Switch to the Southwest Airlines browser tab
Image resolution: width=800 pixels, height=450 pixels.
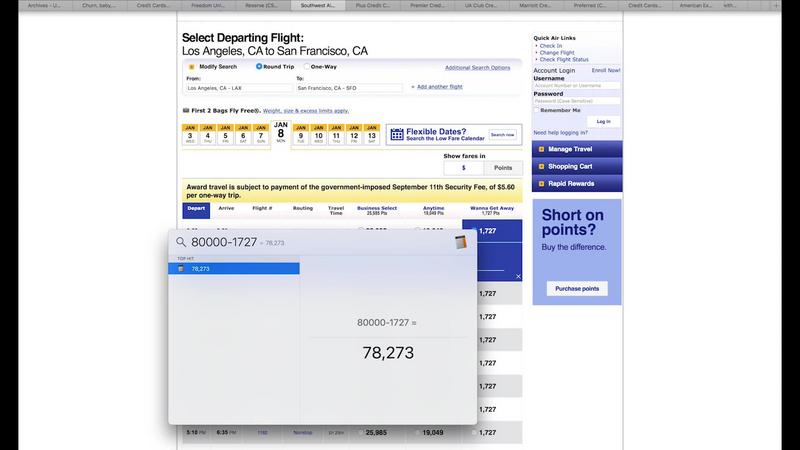pyautogui.click(x=318, y=5)
